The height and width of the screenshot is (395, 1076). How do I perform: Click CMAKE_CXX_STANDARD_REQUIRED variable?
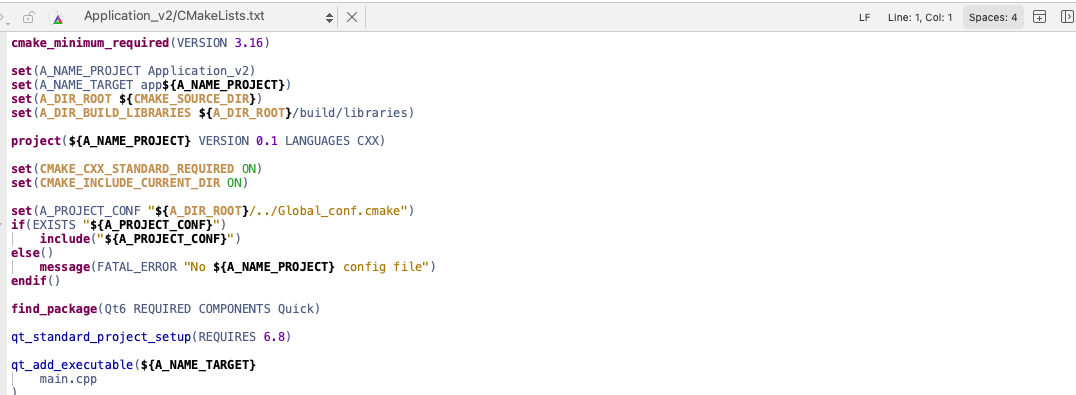tap(137, 168)
